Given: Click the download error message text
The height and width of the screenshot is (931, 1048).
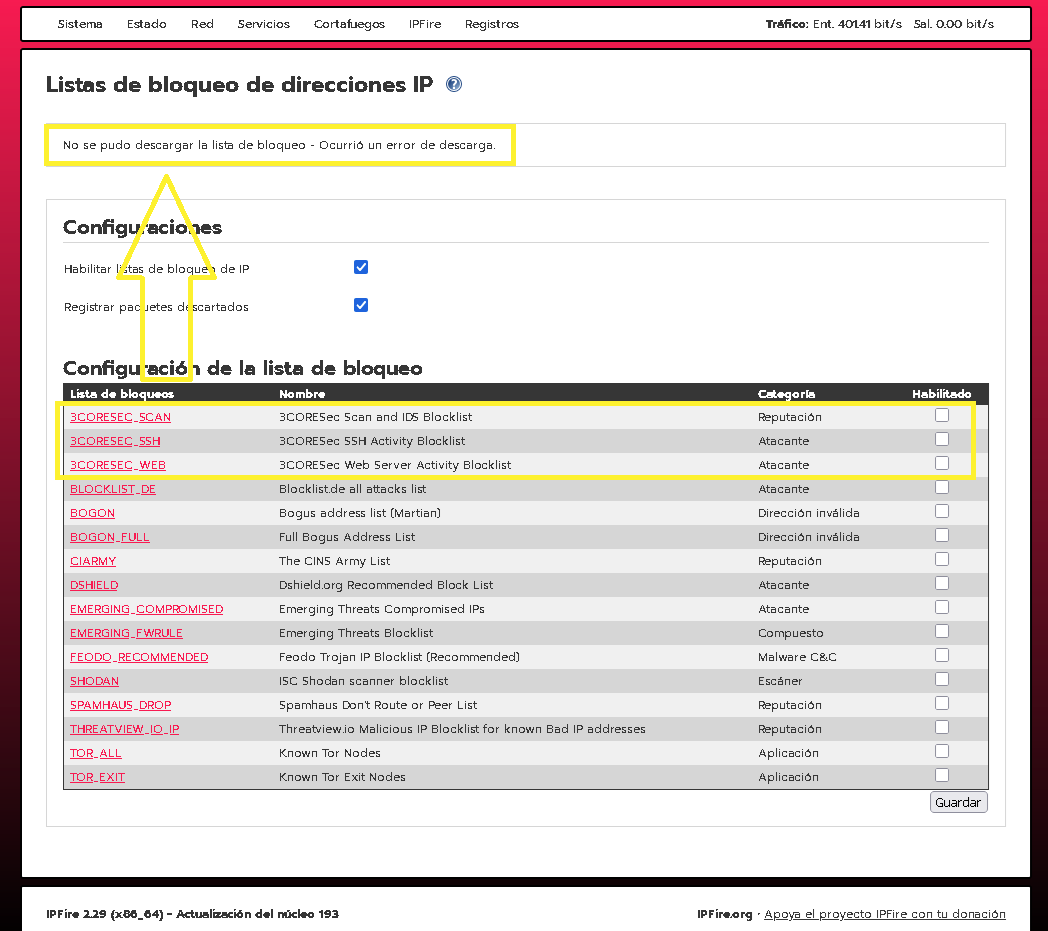Looking at the screenshot, I should (x=279, y=145).
